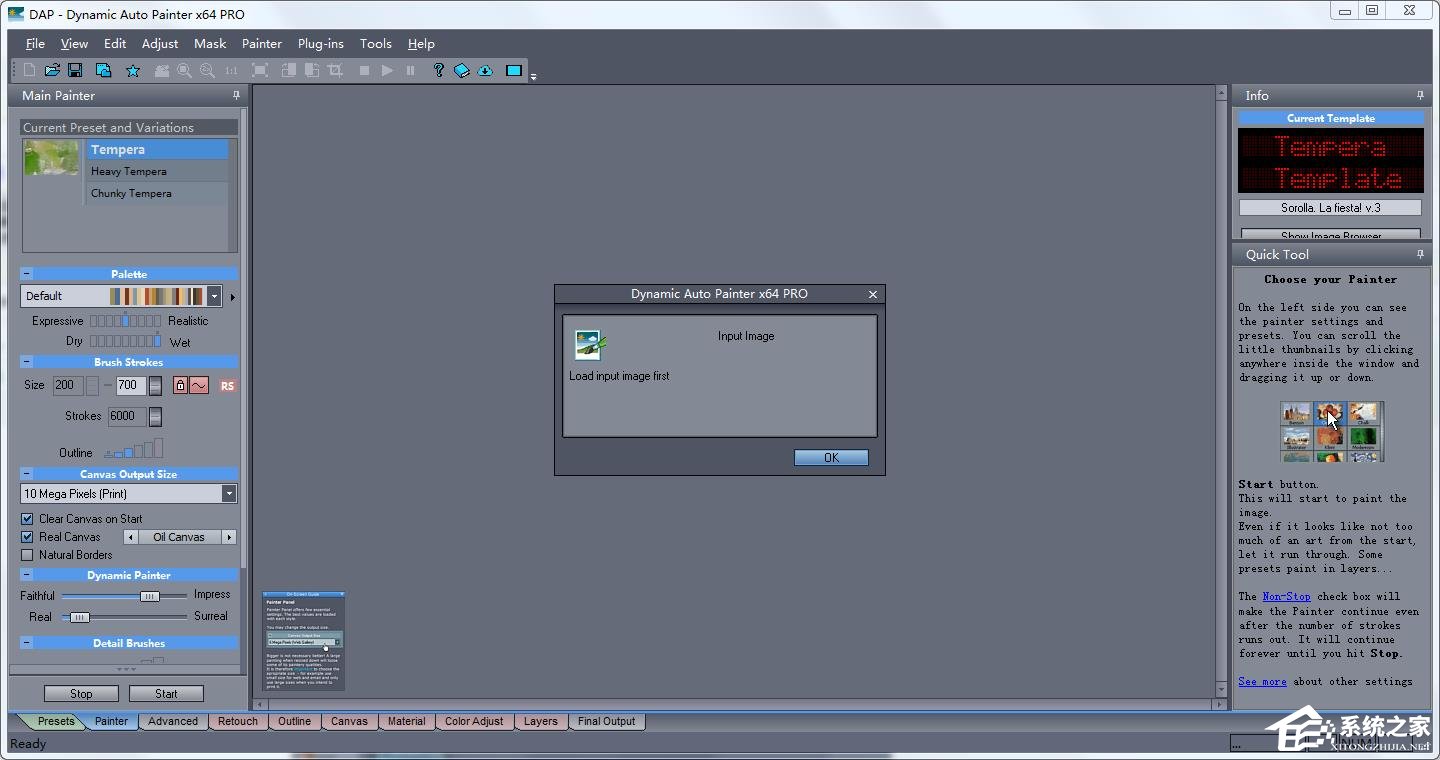Screen dimensions: 1440x760
Task: Set zoom to 1:1 icon
Action: tap(231, 70)
